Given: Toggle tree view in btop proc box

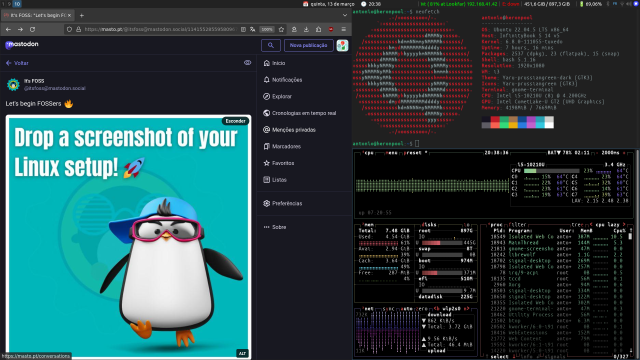Looking at the screenshot, I should pyautogui.click(x=578, y=224).
